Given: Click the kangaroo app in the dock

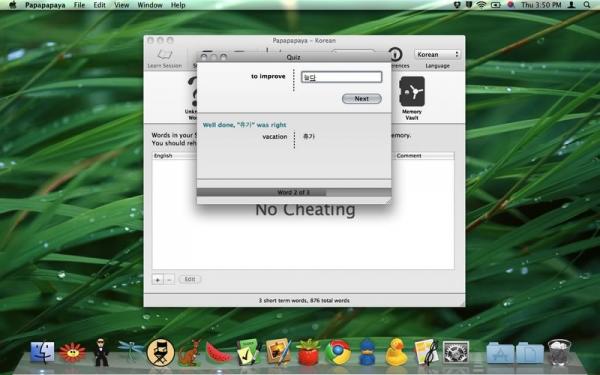Looking at the screenshot, I should pyautogui.click(x=189, y=352).
